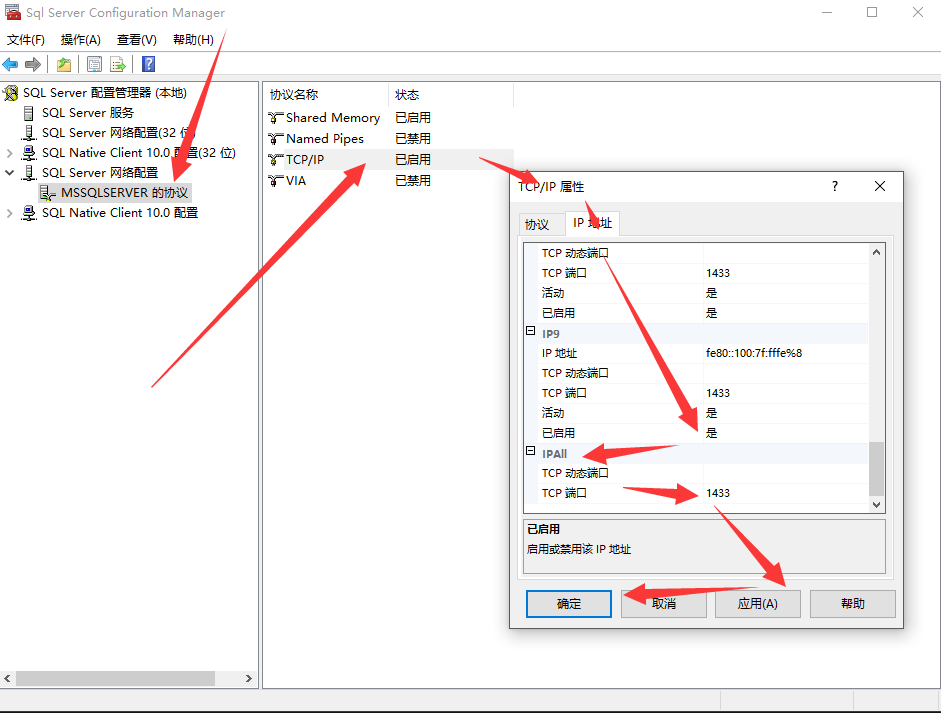Click the Forward arrow toolbar icon

(x=33, y=64)
